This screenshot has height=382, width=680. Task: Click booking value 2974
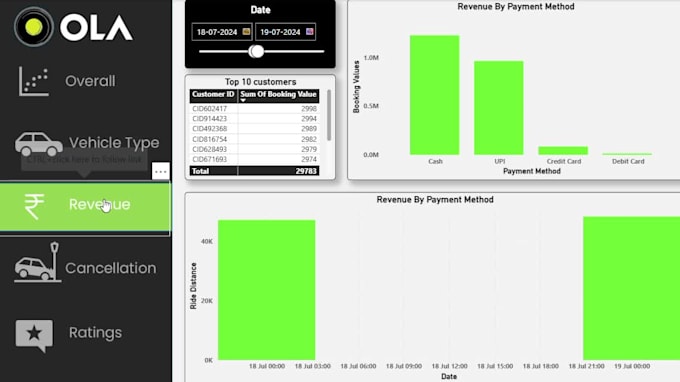pyautogui.click(x=309, y=159)
